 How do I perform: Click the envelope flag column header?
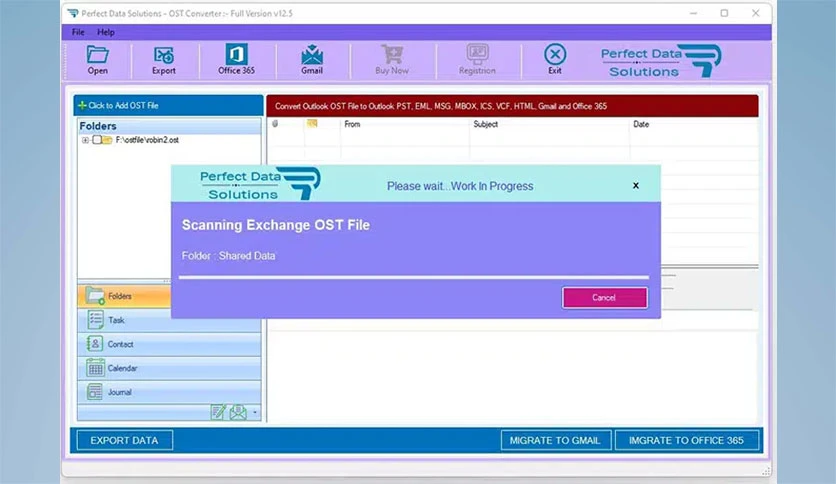[312, 124]
